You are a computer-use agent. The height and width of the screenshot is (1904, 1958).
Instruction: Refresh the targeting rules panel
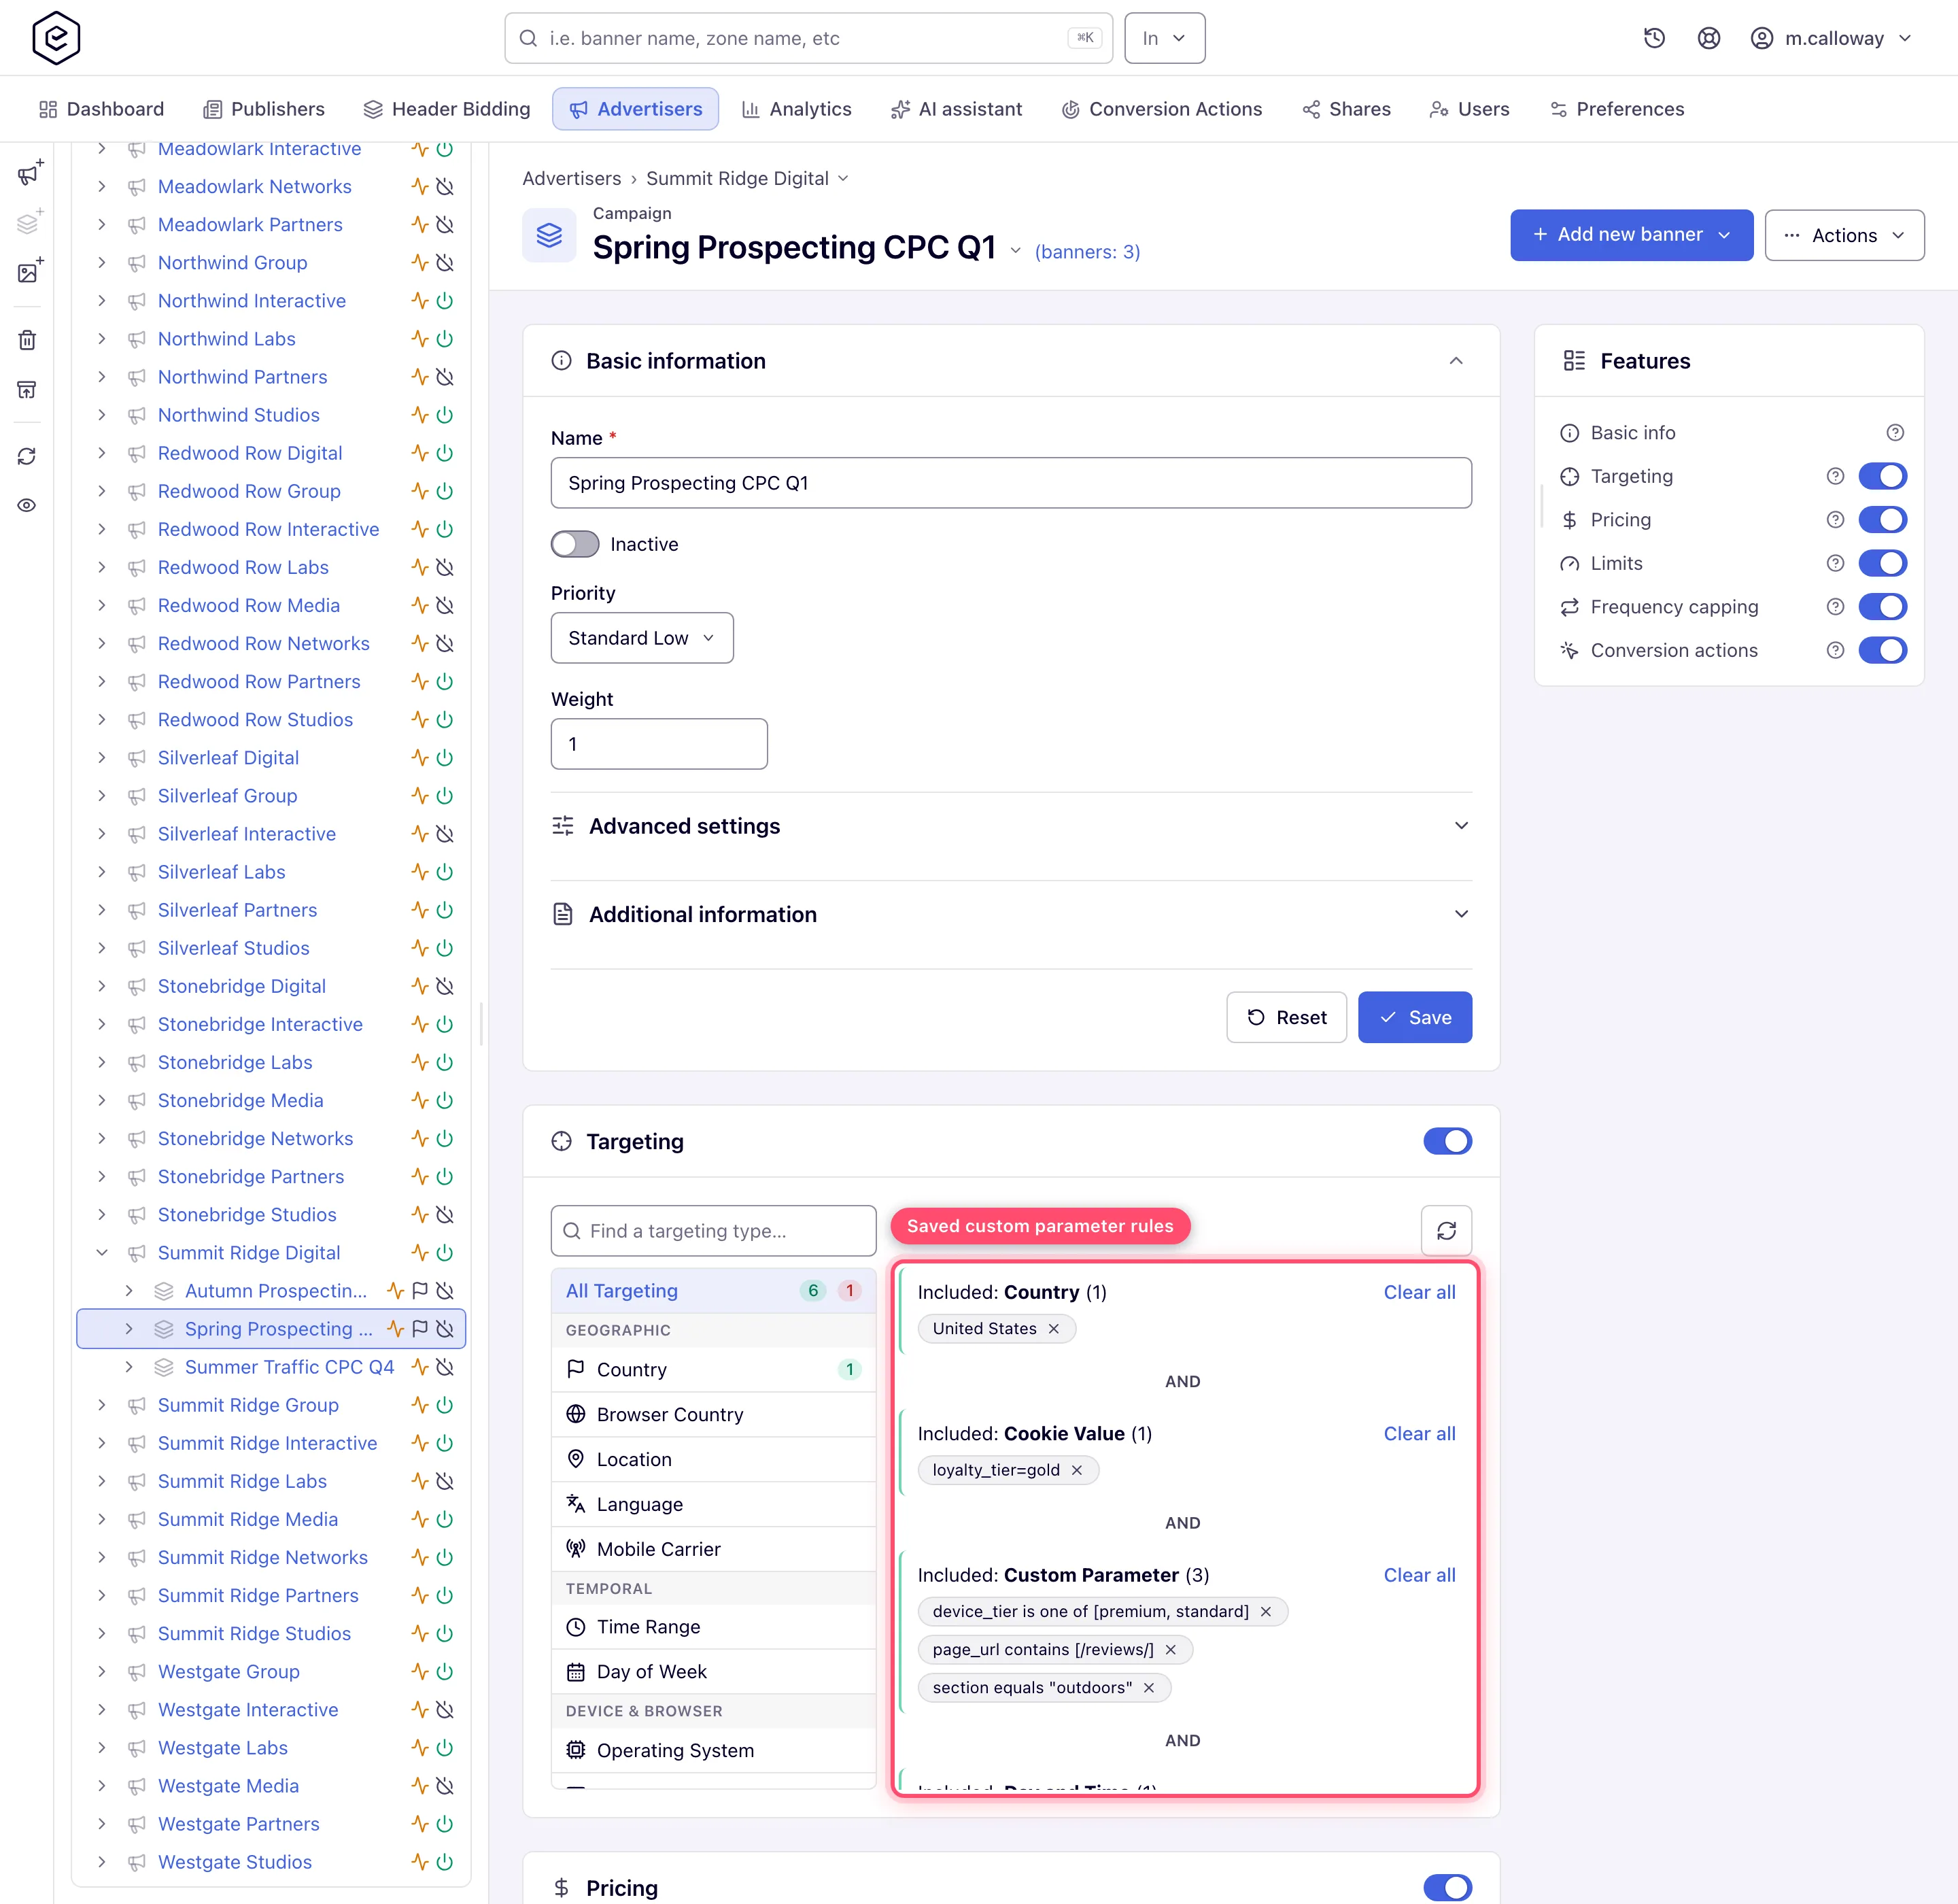point(1446,1230)
